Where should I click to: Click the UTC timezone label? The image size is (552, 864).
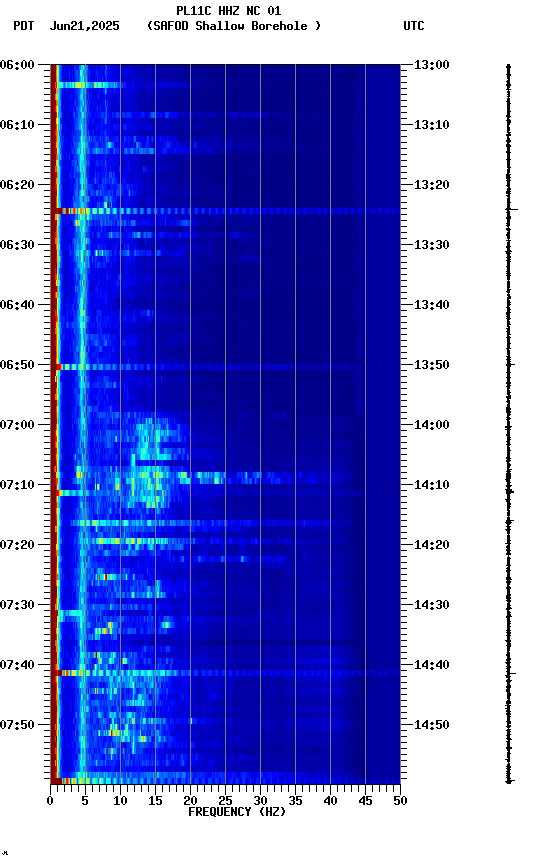(414, 26)
